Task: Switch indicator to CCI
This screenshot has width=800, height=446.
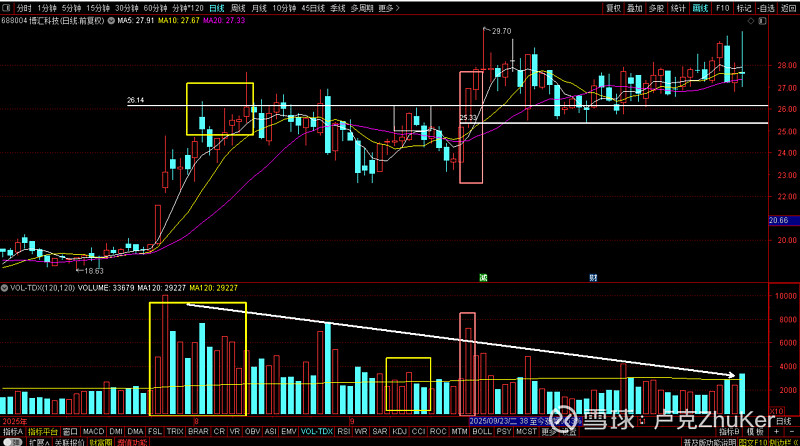Action: tap(418, 432)
